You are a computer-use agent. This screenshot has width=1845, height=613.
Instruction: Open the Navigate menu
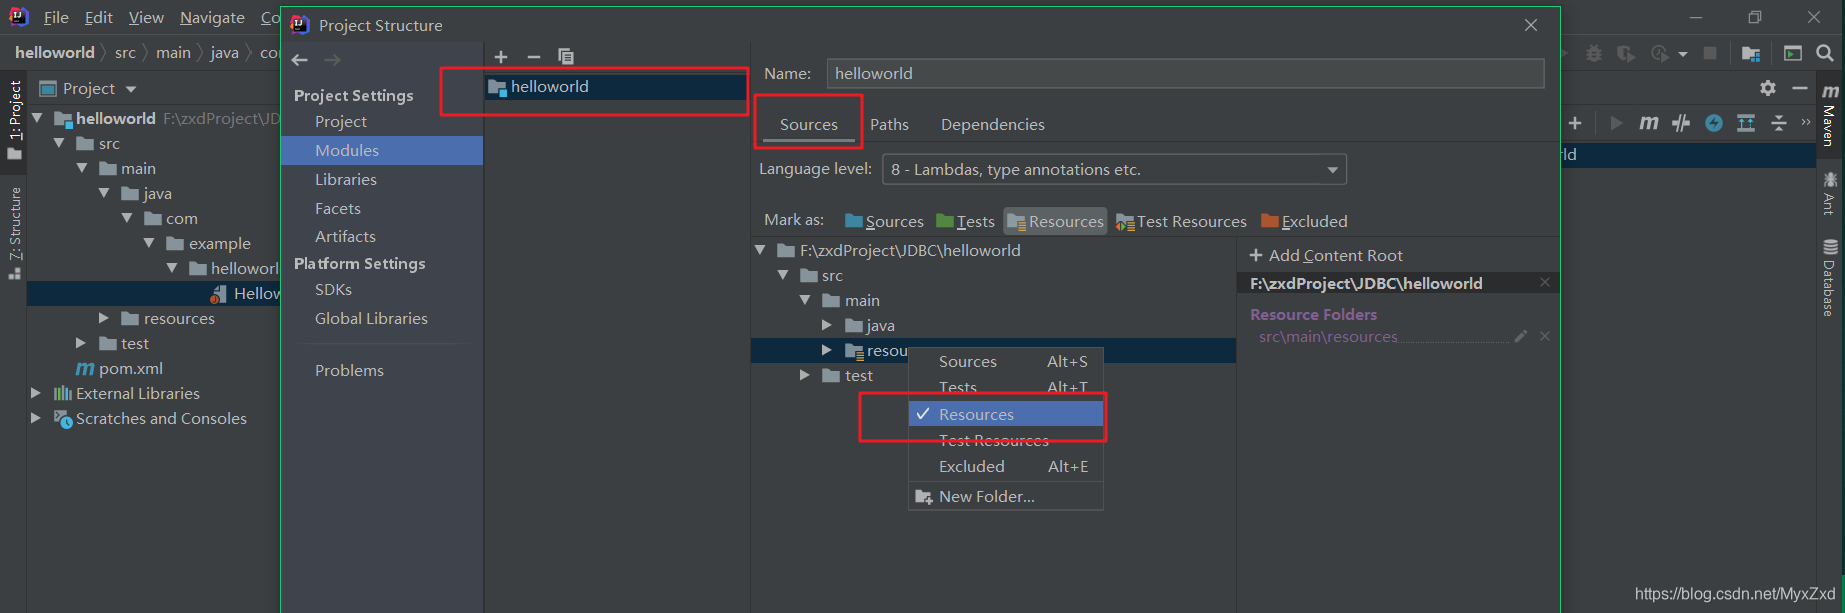coord(212,18)
